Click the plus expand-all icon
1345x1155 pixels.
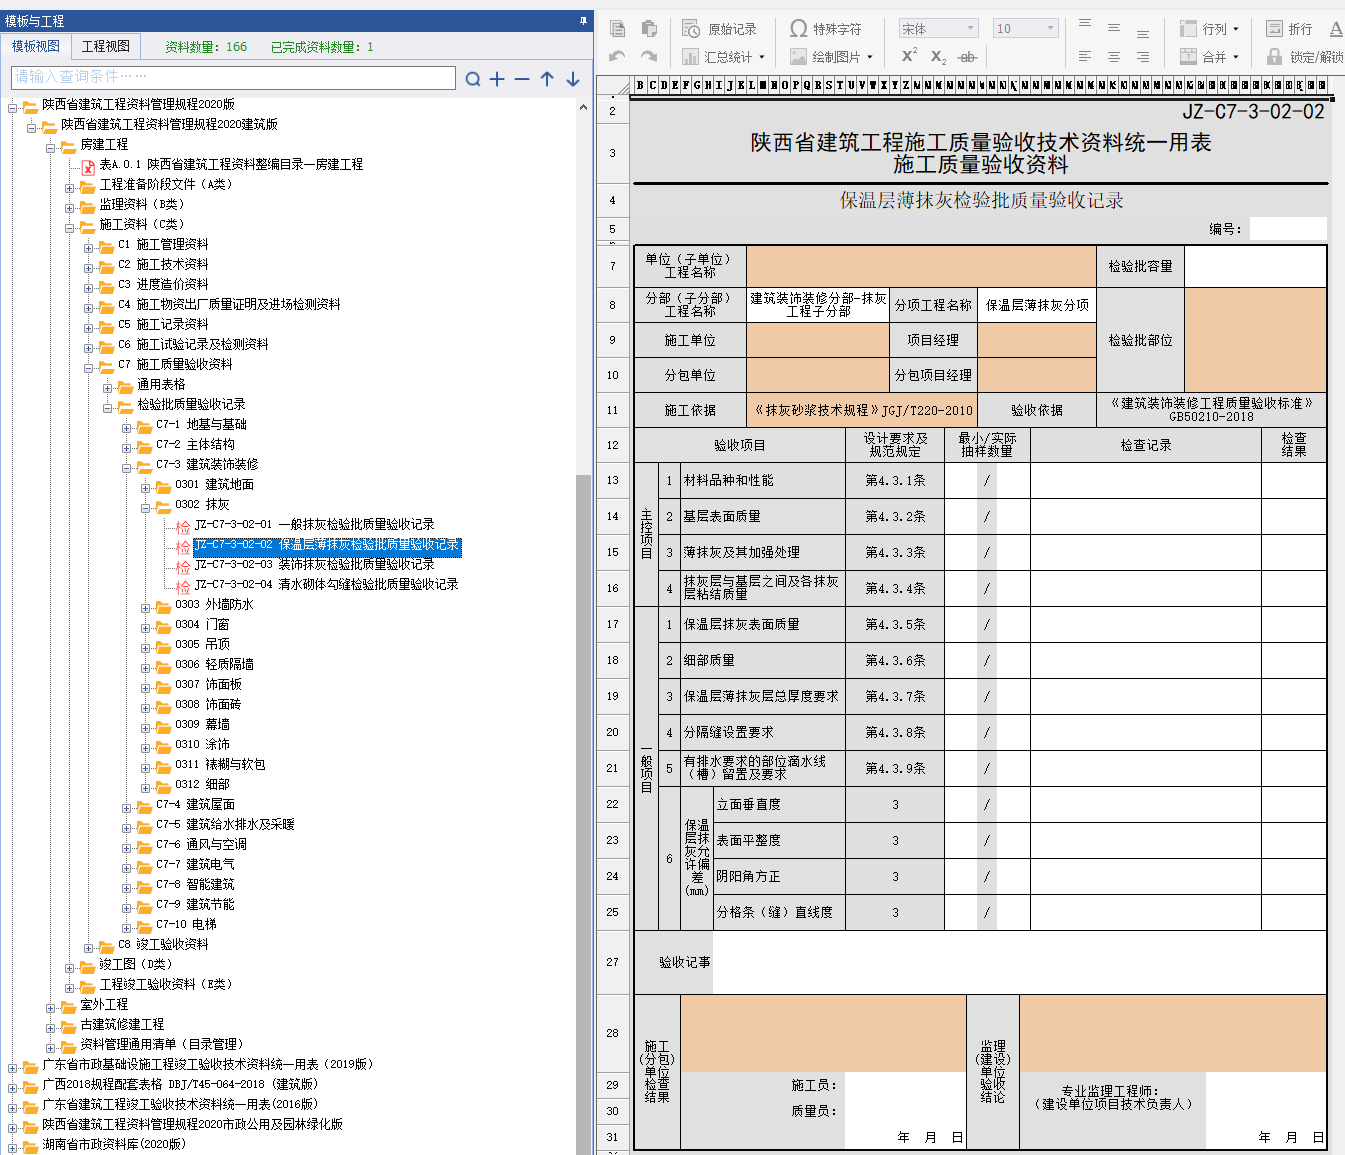[497, 78]
